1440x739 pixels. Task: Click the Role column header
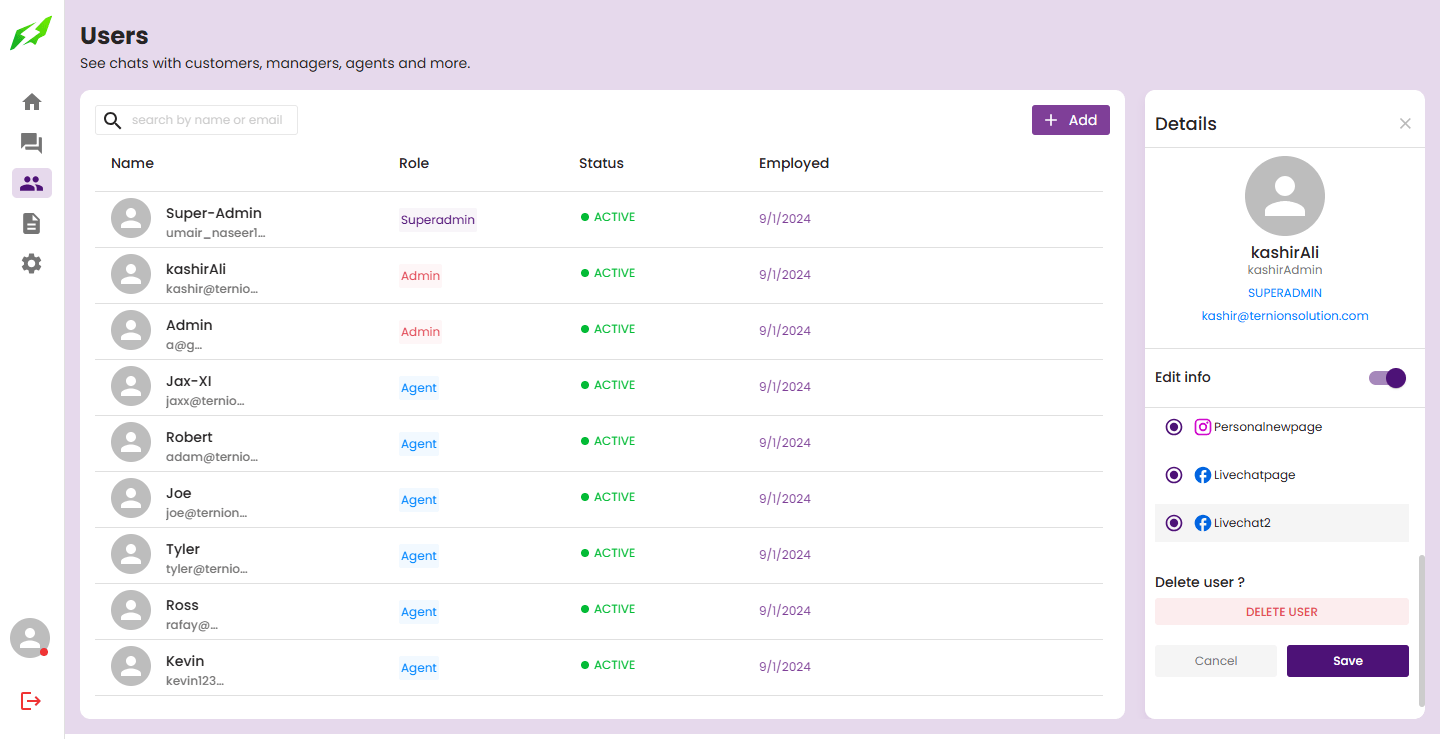[414, 163]
